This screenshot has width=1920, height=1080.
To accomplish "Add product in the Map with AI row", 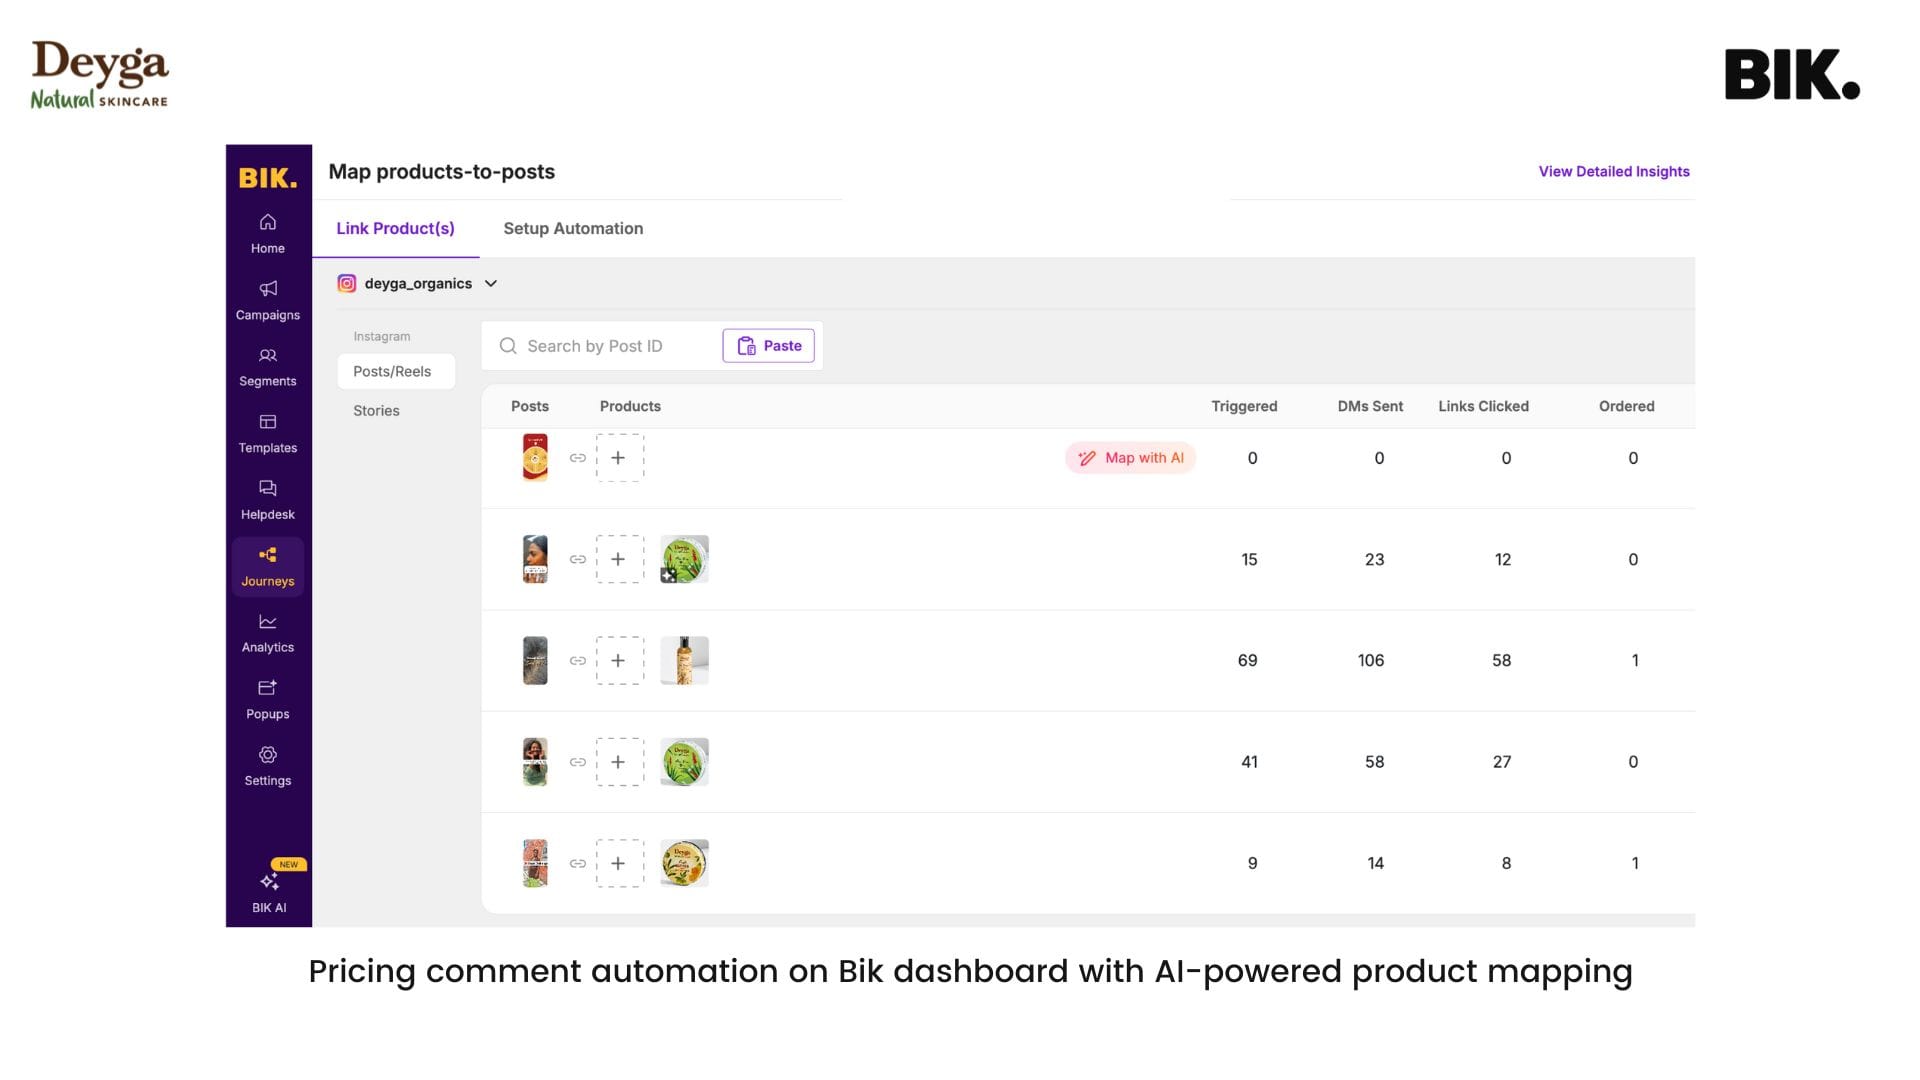I will (620, 458).
